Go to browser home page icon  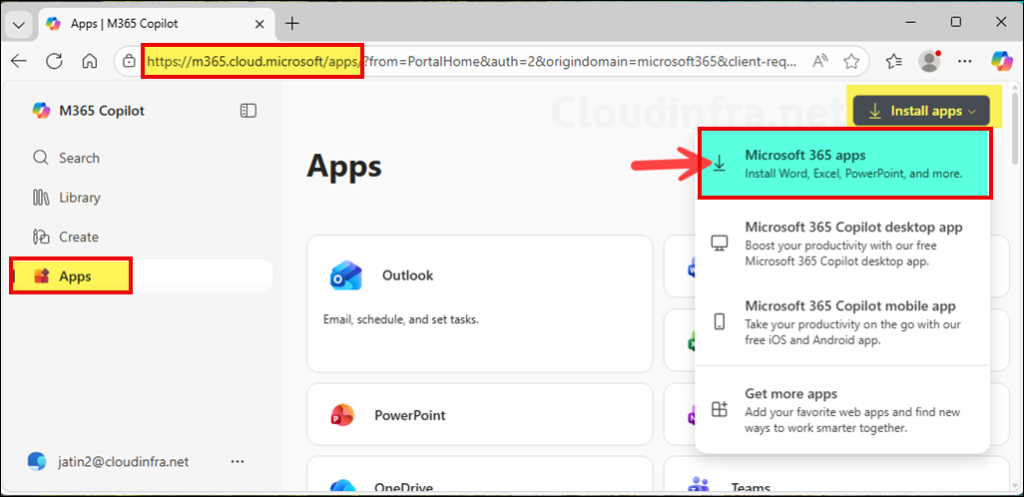(x=89, y=61)
